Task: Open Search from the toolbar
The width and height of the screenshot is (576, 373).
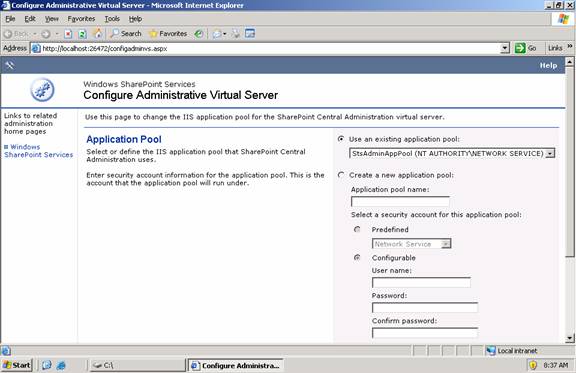Action: pyautogui.click(x=126, y=33)
